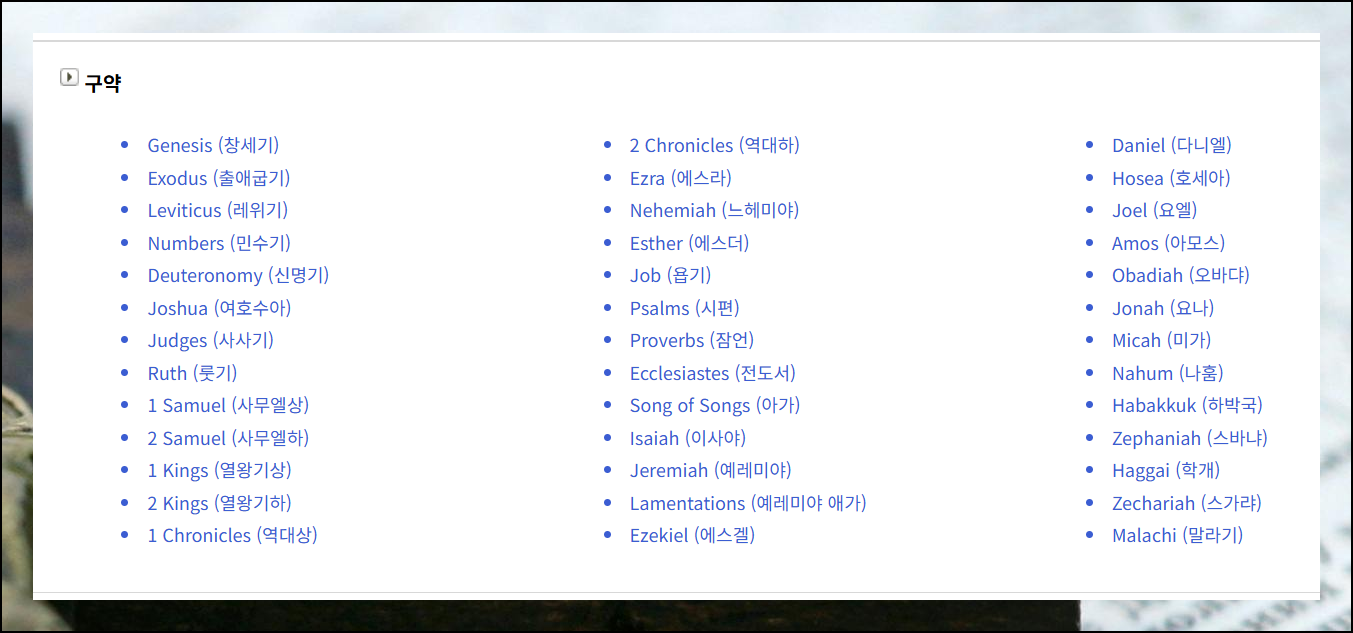Open Micah (미가) link
This screenshot has height=633, width=1353.
click(x=1162, y=340)
